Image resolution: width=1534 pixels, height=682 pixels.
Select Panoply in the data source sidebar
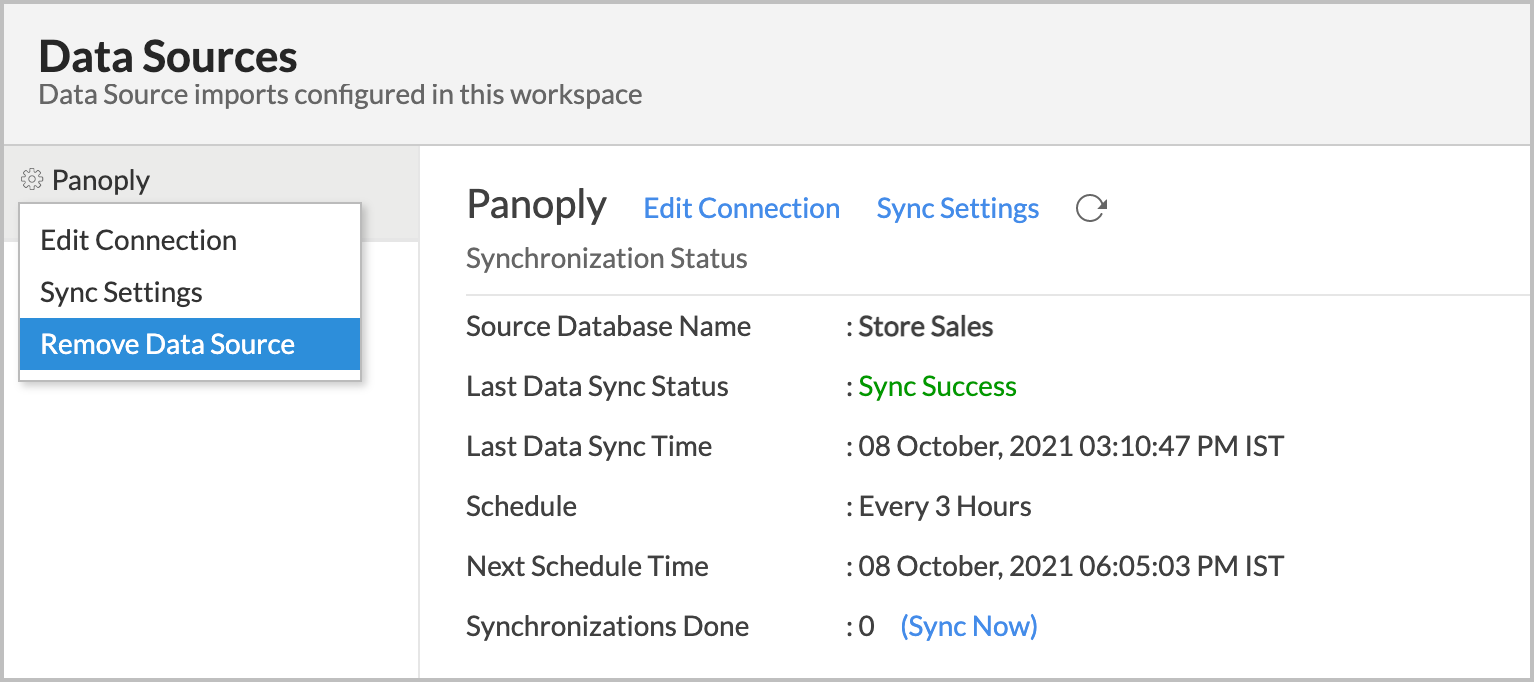pyautogui.click(x=101, y=180)
